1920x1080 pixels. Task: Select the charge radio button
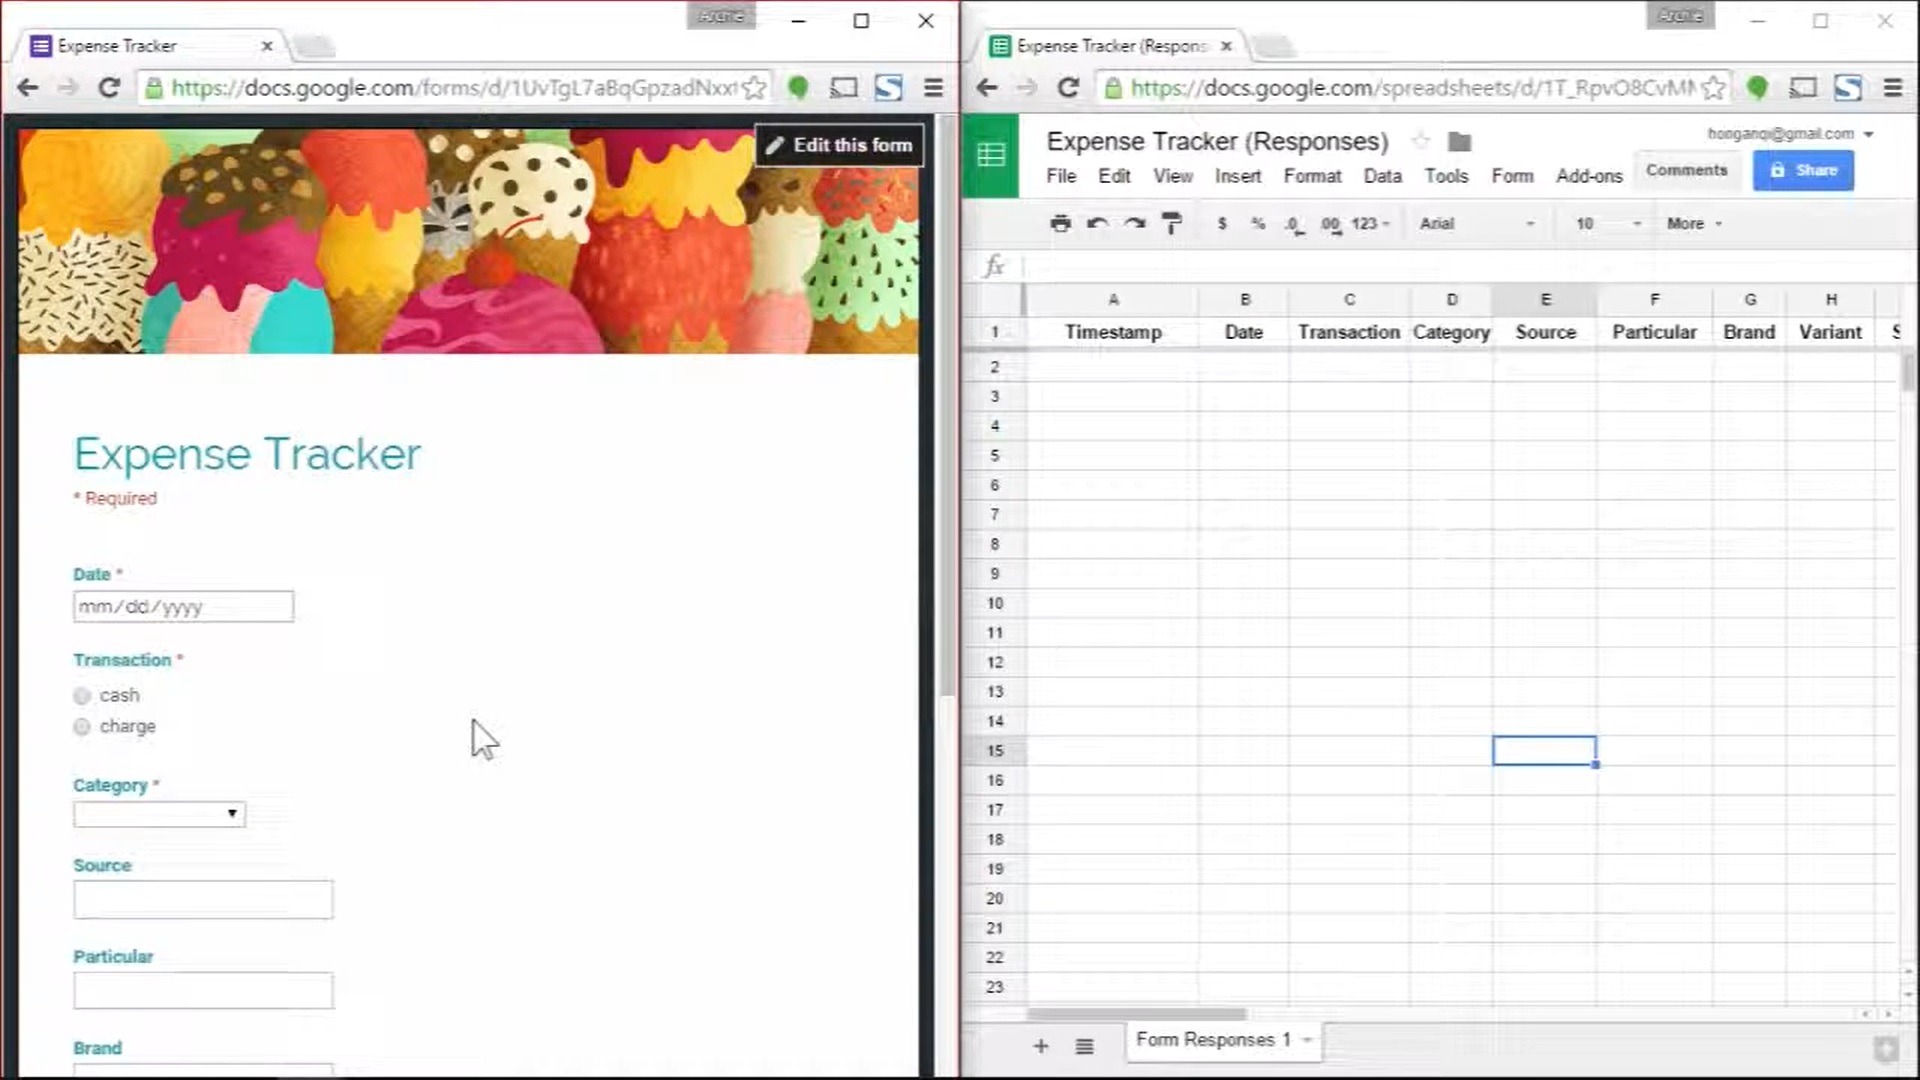coord(82,725)
